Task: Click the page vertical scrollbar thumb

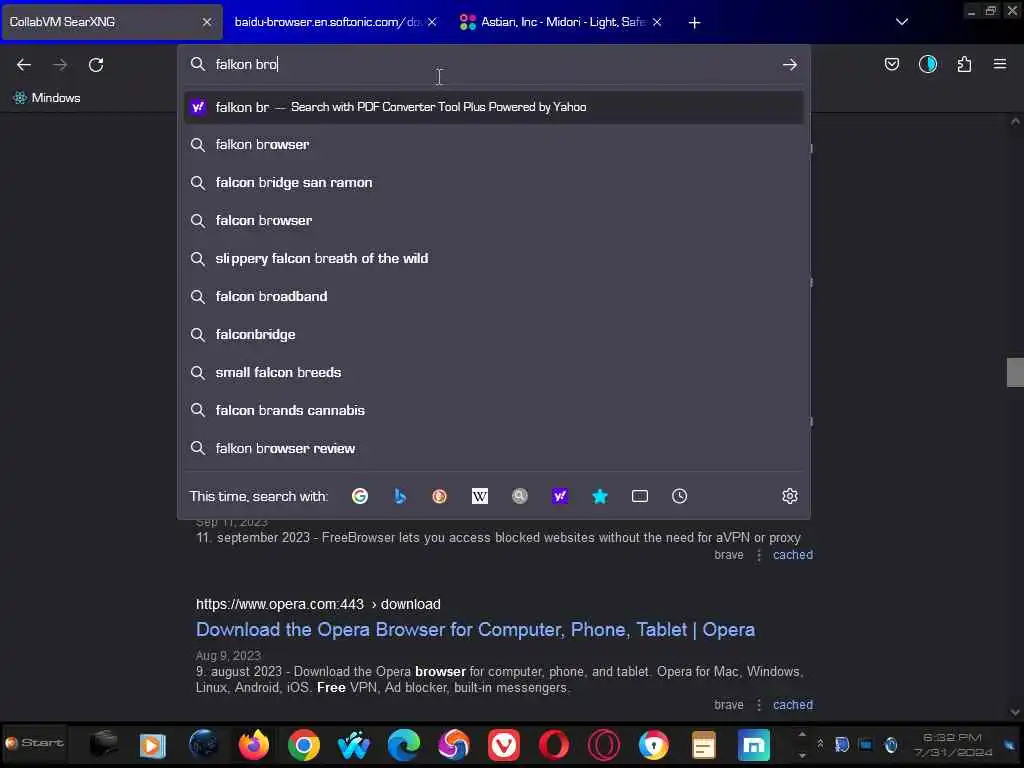Action: coord(1015,372)
